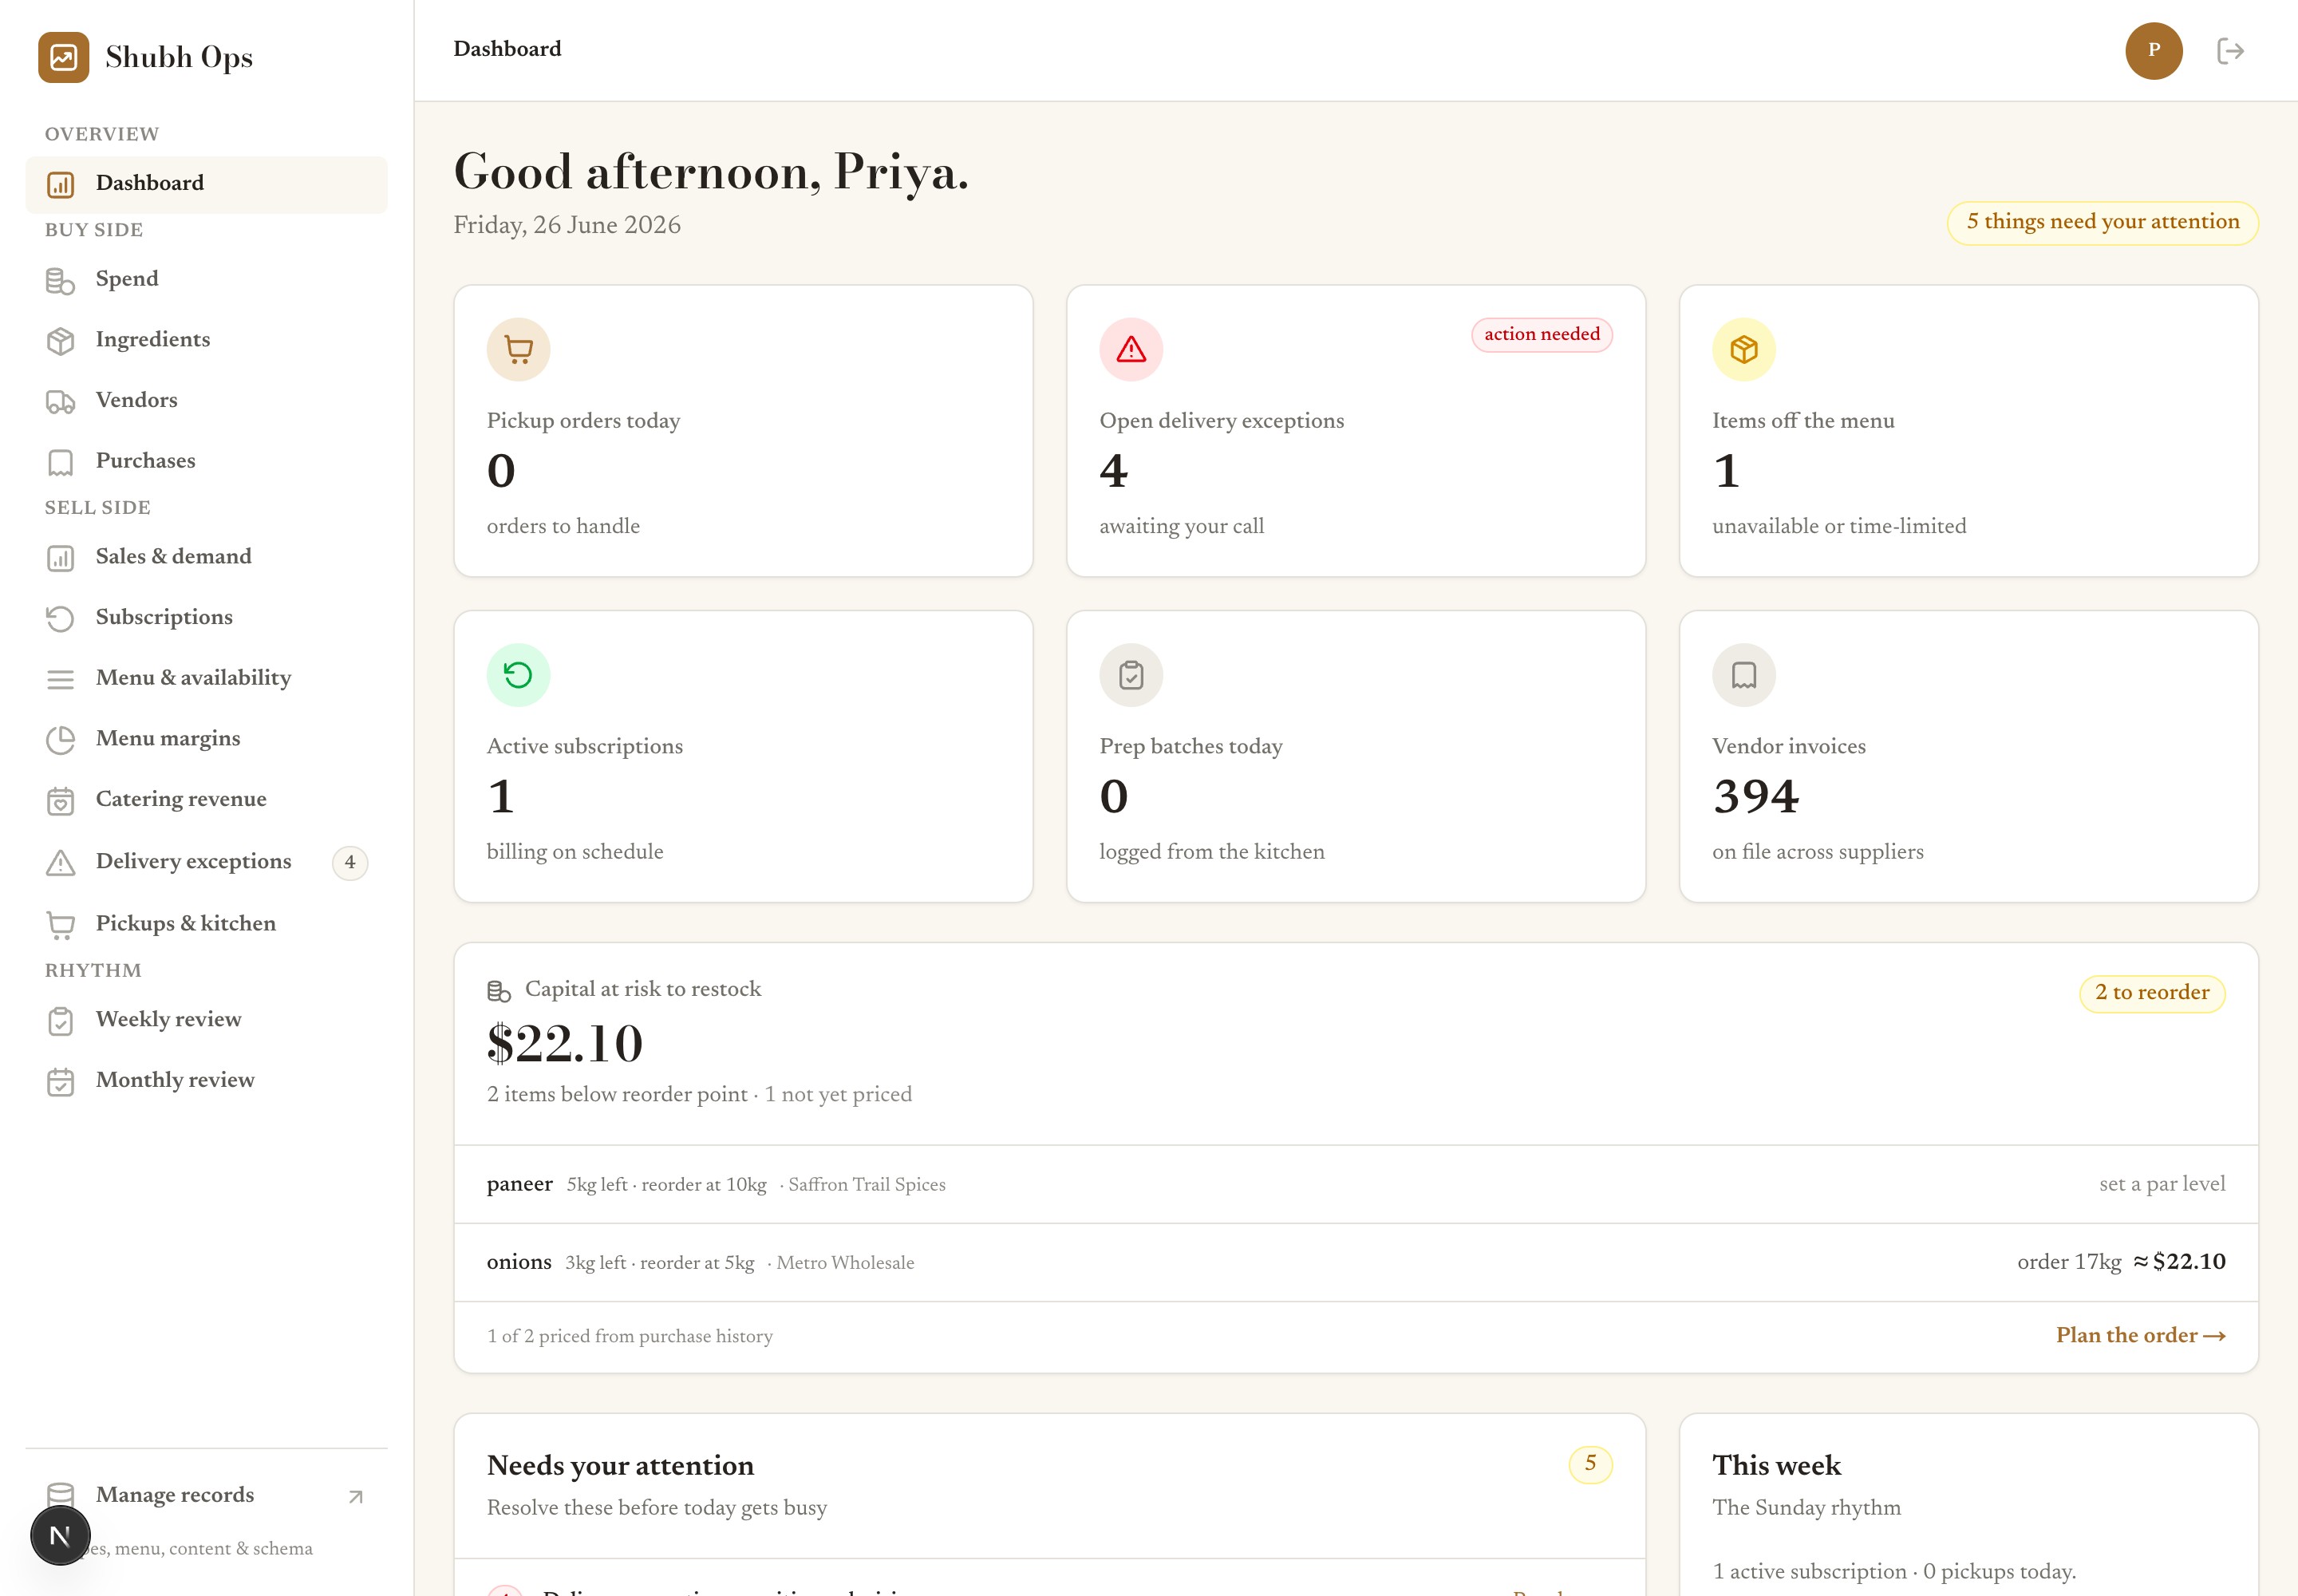The width and height of the screenshot is (2298, 1596).
Task: Click the Shubh Ops logo icon
Action: point(63,57)
